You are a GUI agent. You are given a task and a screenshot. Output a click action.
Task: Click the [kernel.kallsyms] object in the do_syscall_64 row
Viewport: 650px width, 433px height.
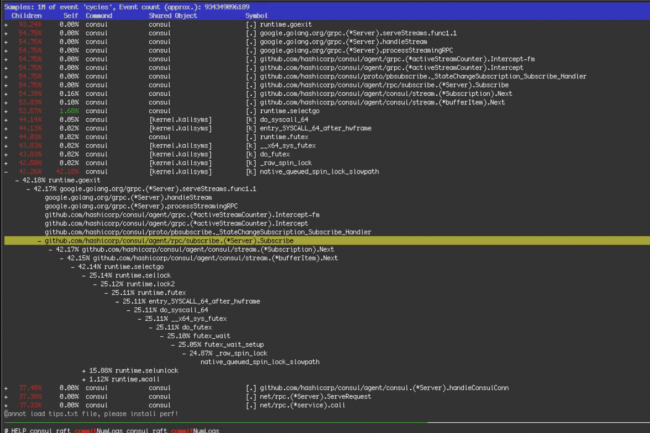click(x=180, y=120)
